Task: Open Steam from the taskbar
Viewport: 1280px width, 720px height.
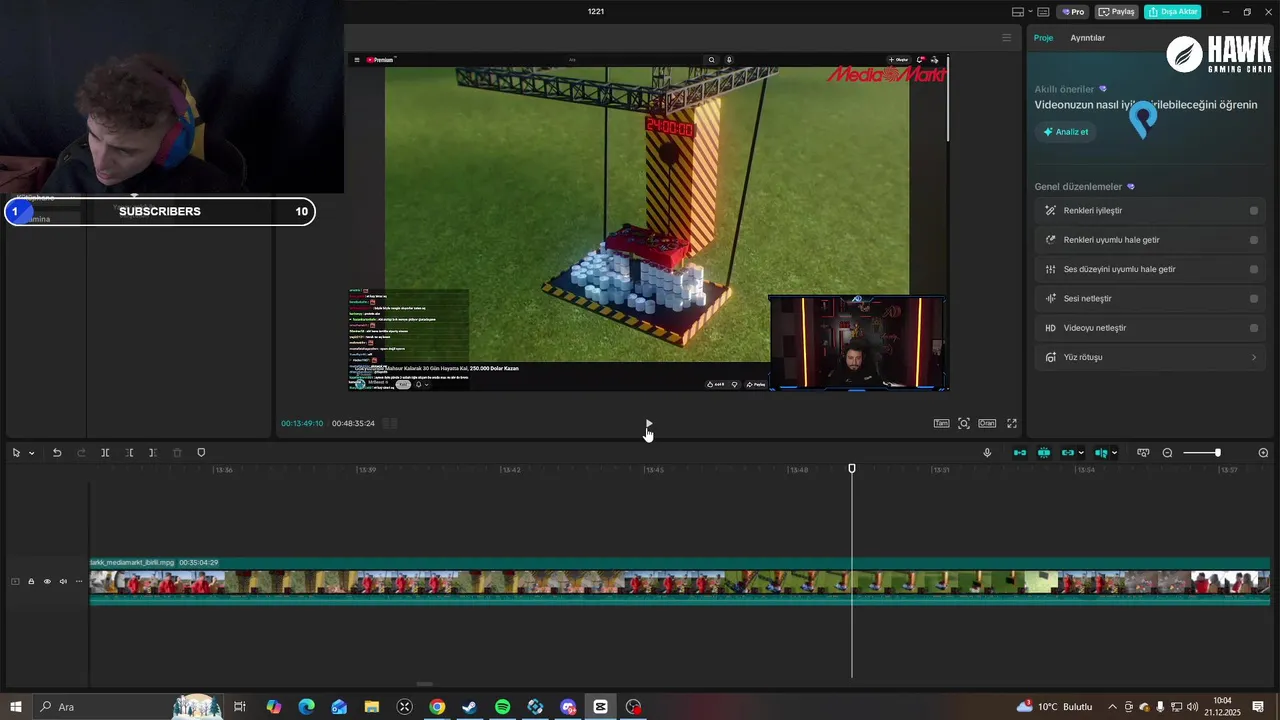Action: click(x=470, y=707)
